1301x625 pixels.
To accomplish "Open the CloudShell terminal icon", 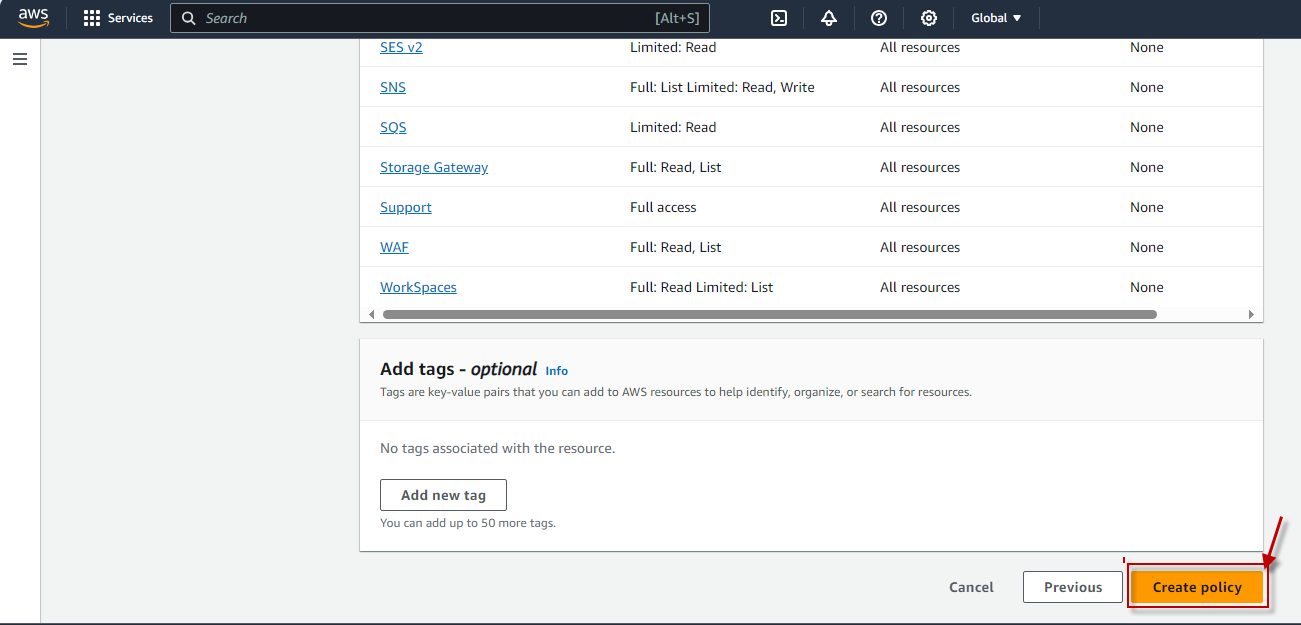I will tap(779, 18).
